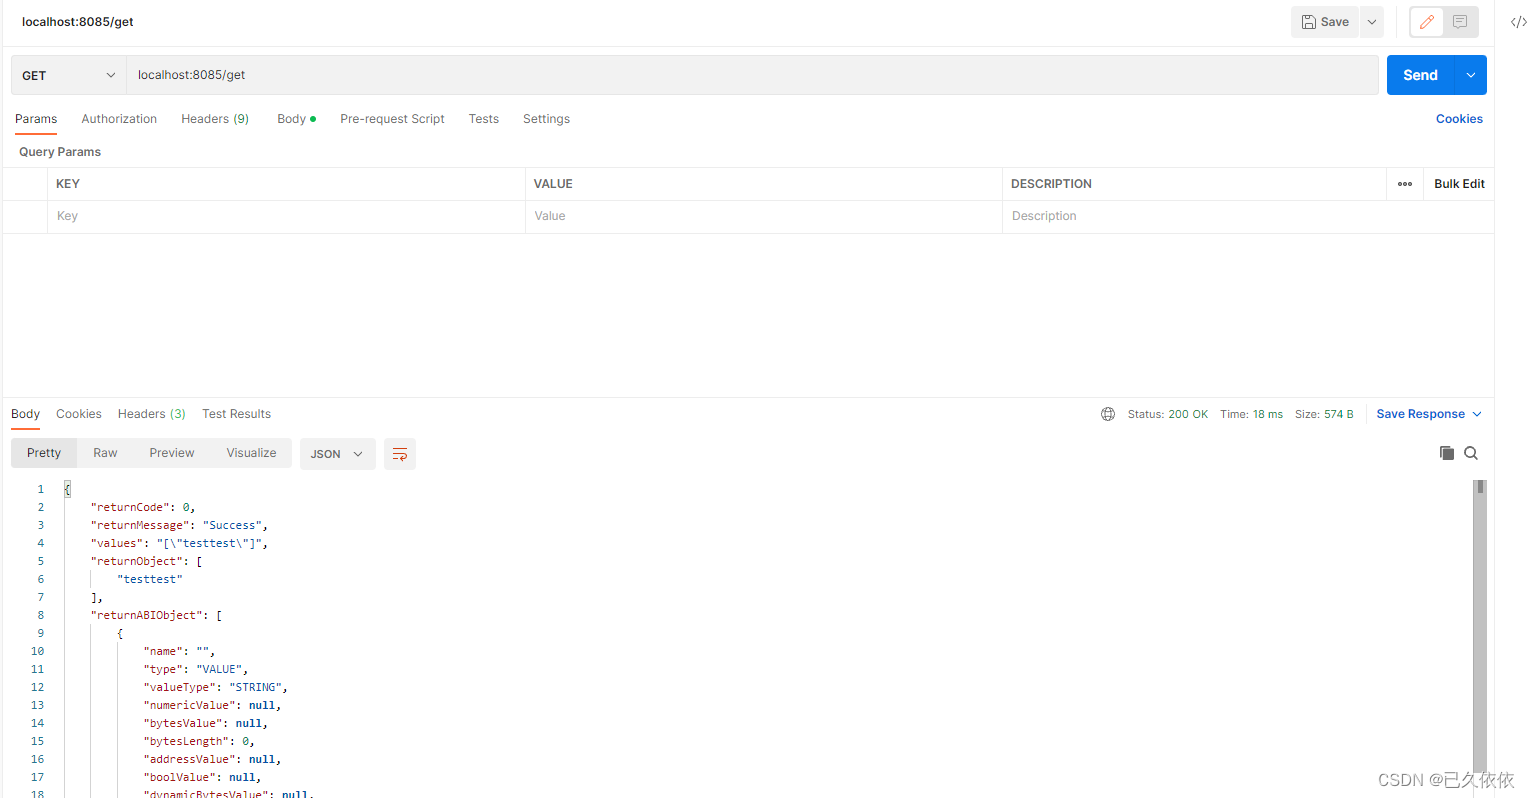Select the Pretty view

pyautogui.click(x=44, y=453)
